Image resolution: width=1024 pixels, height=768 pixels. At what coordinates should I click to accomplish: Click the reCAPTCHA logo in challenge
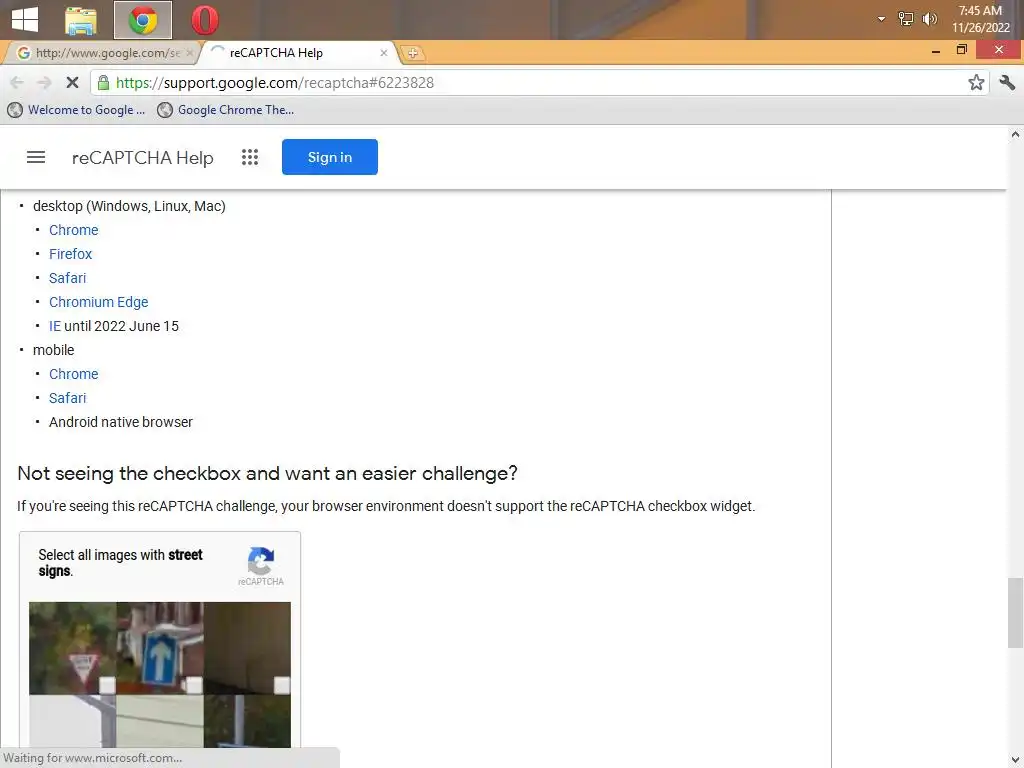261,566
